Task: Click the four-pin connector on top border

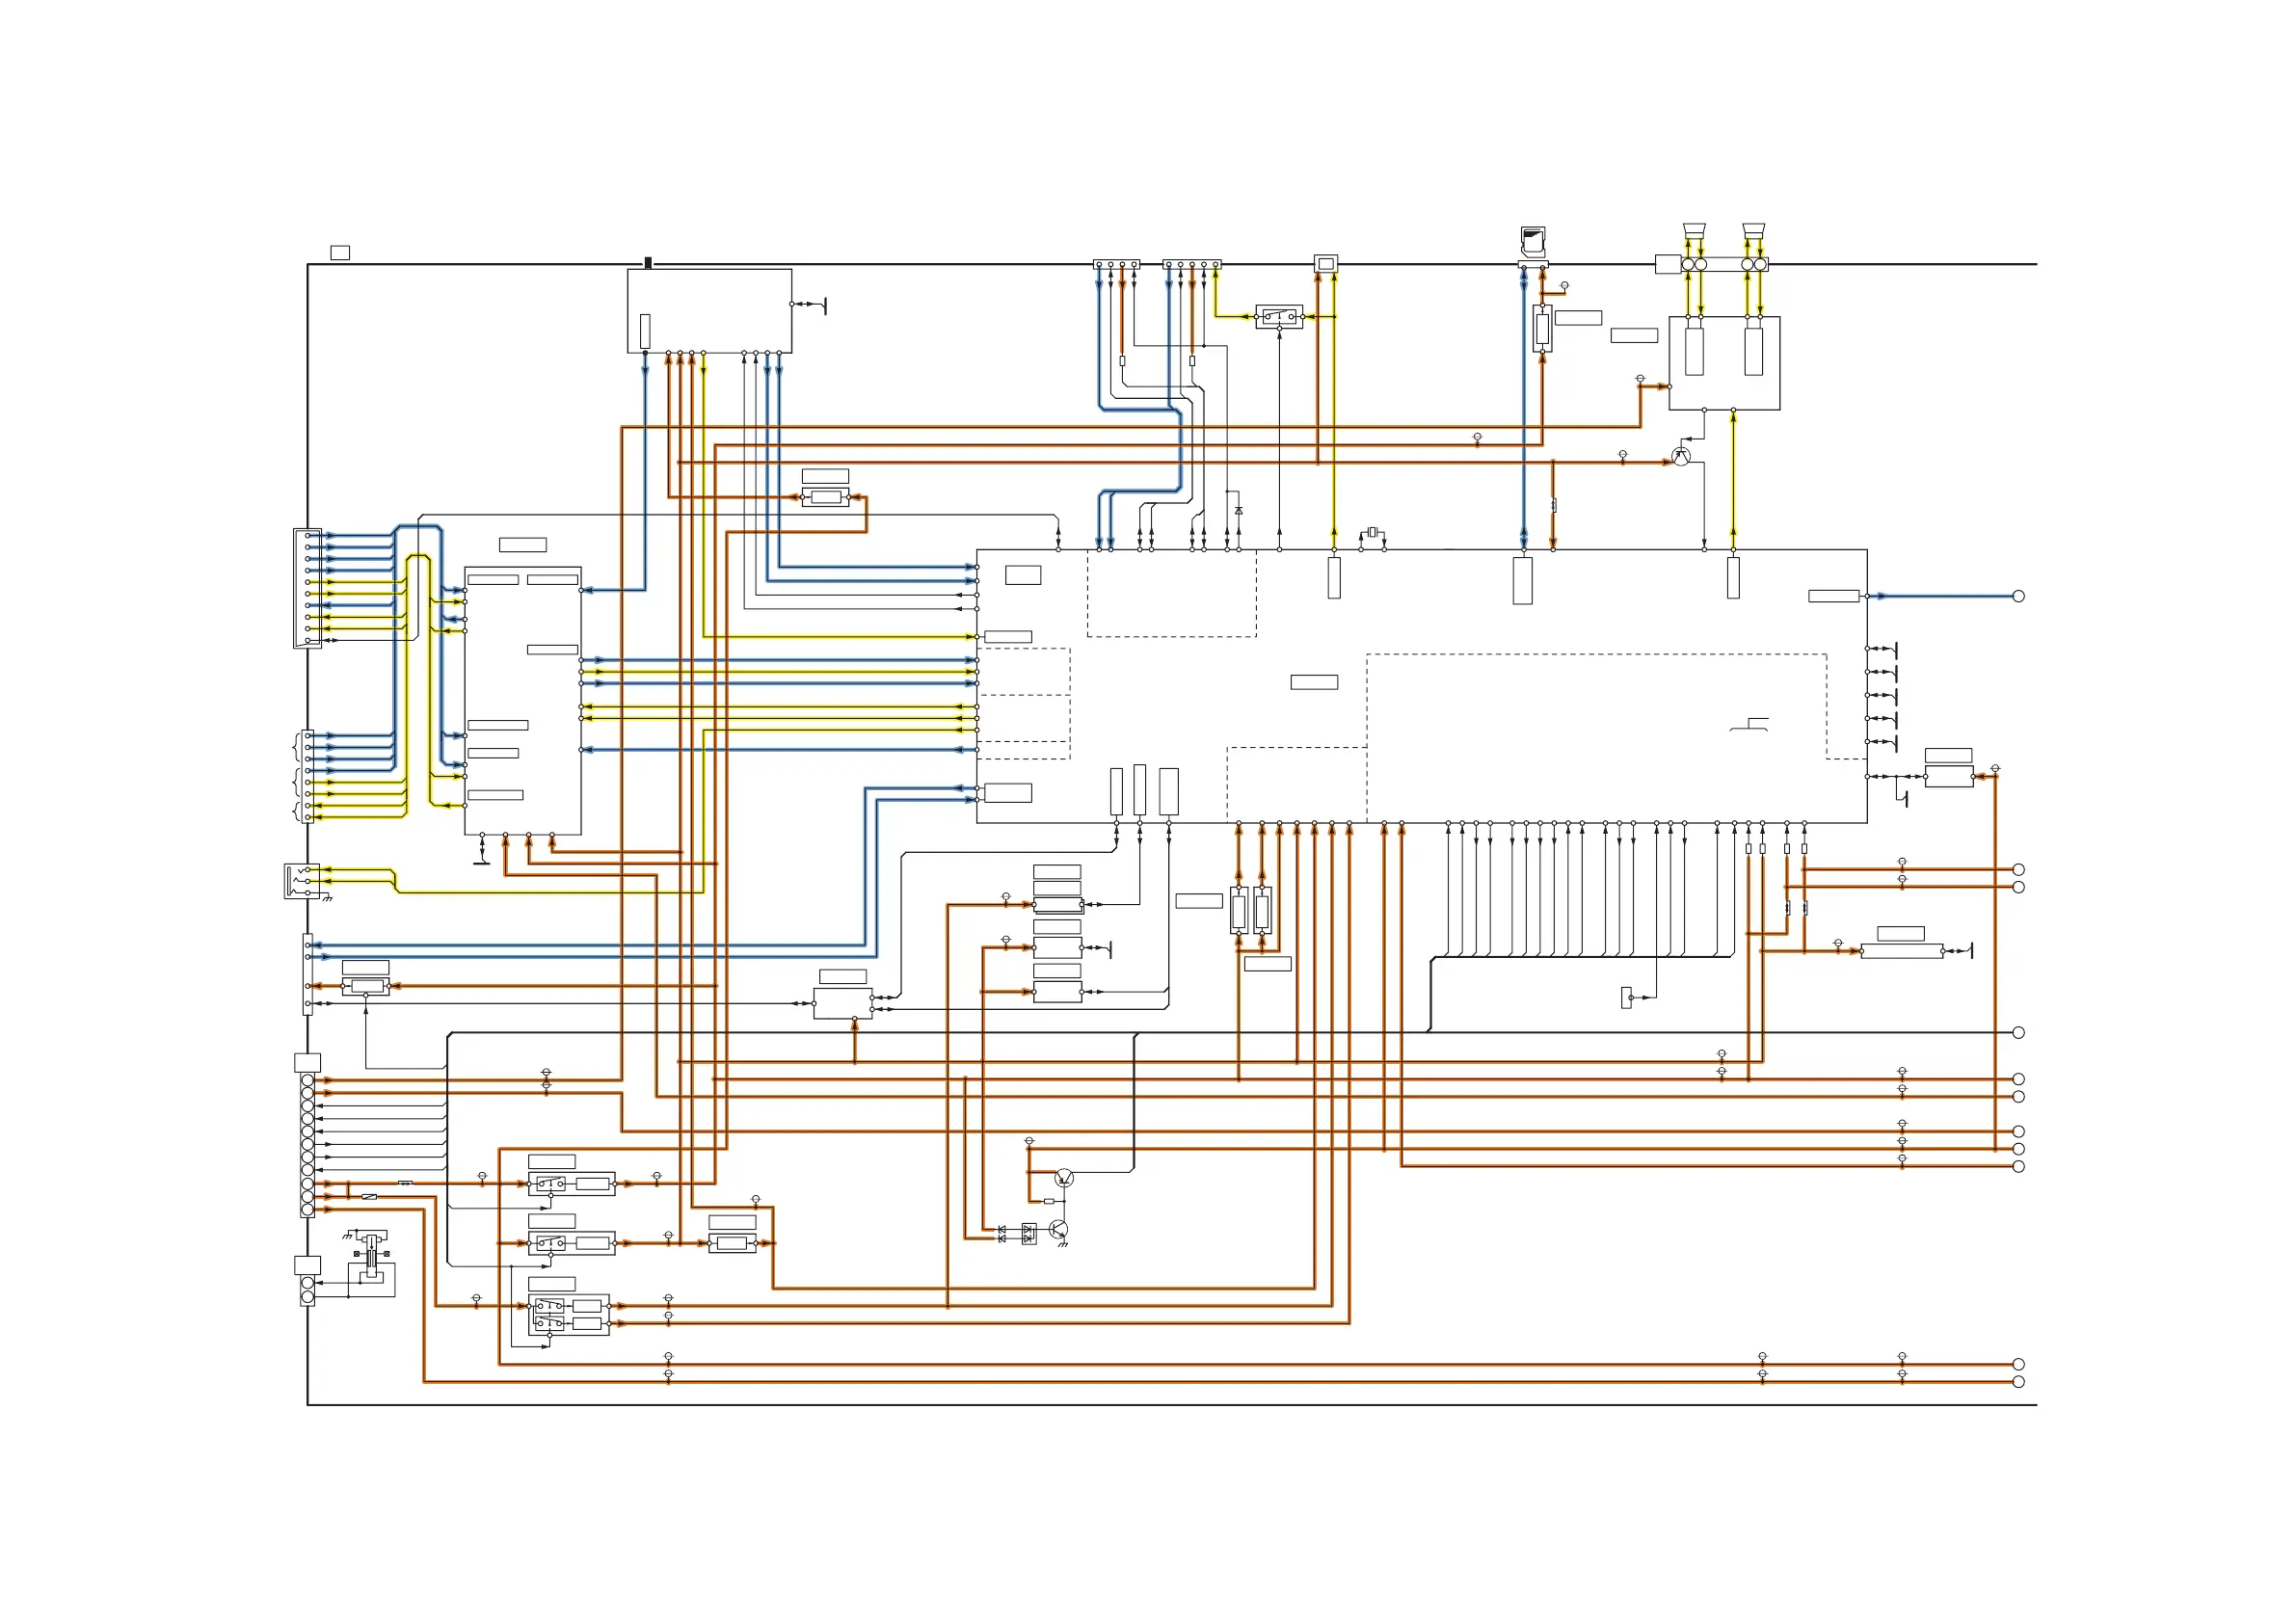Action: pos(1116,265)
